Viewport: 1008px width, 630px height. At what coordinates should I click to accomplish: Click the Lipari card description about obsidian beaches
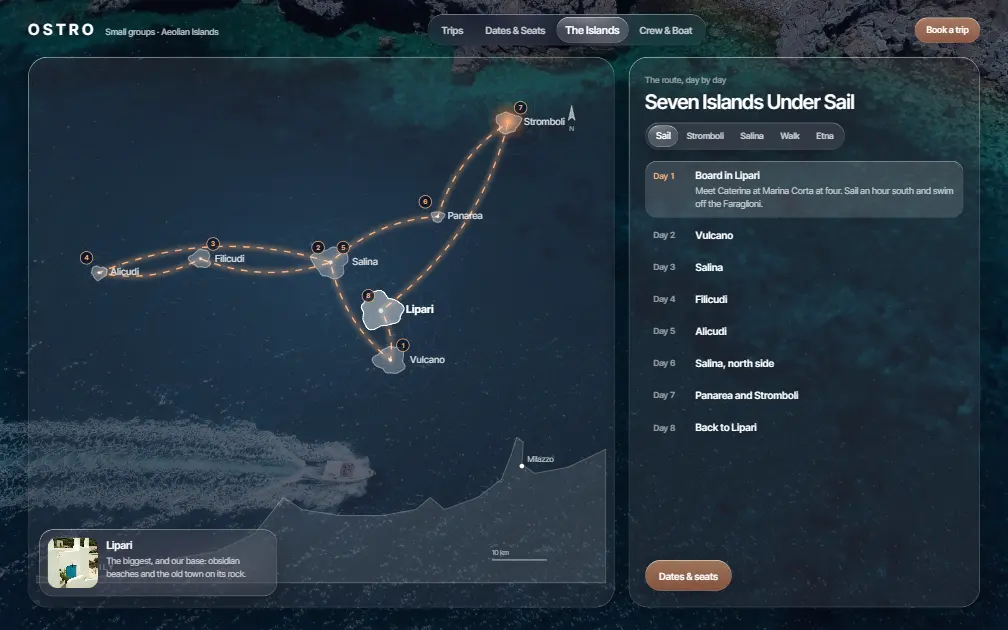[x=176, y=568]
